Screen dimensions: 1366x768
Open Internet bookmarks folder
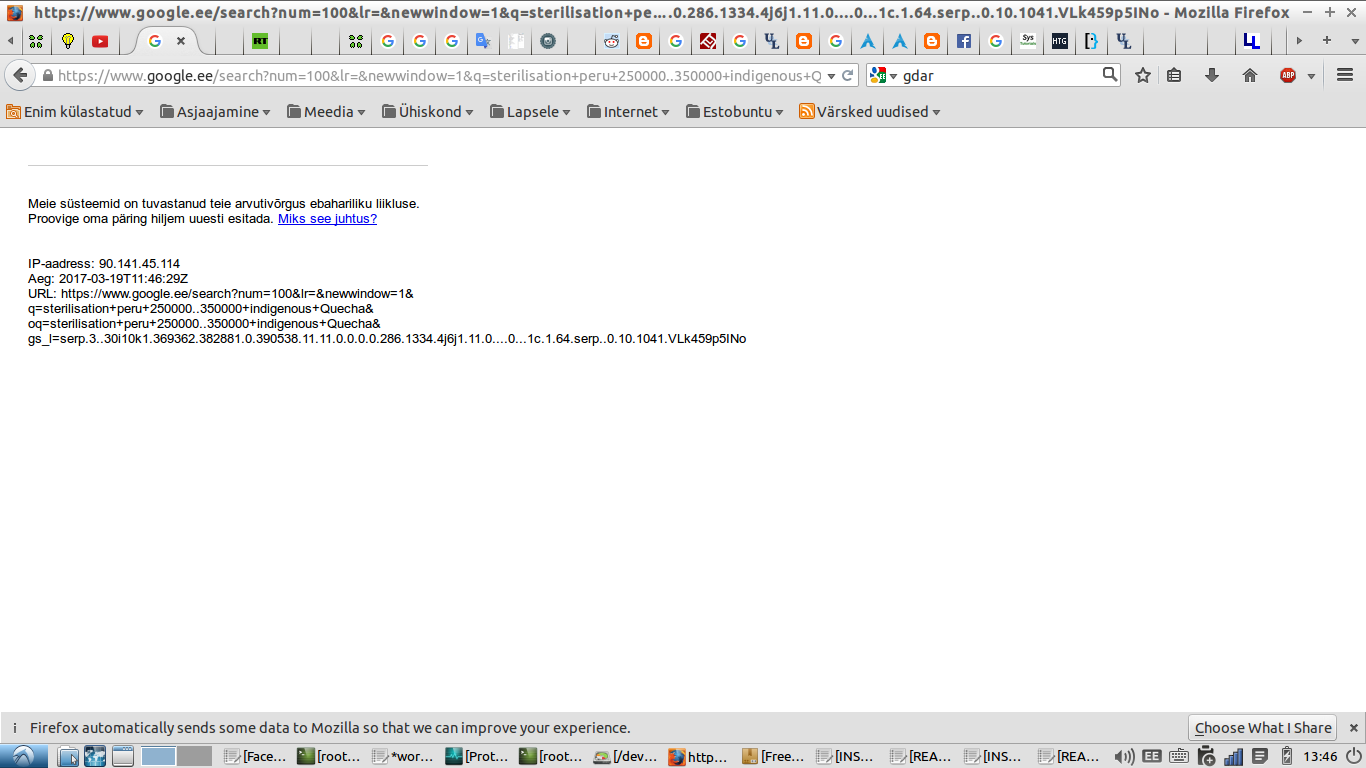tap(629, 112)
